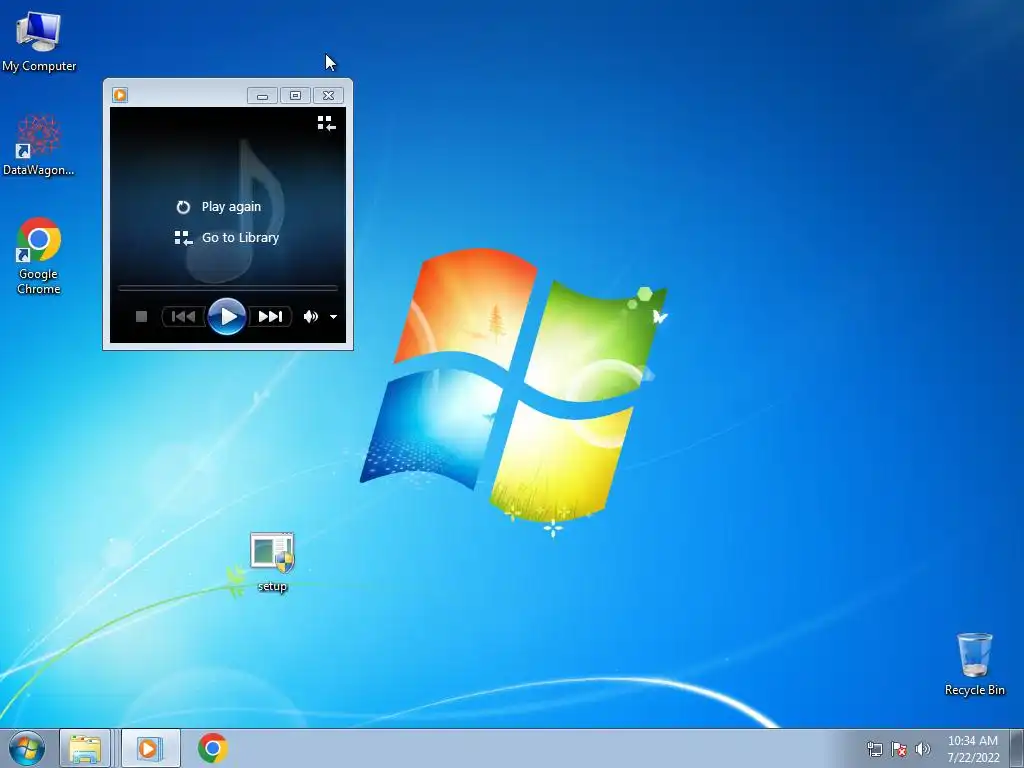This screenshot has height=768, width=1024.
Task: Skip to the next track
Action: click(x=270, y=317)
